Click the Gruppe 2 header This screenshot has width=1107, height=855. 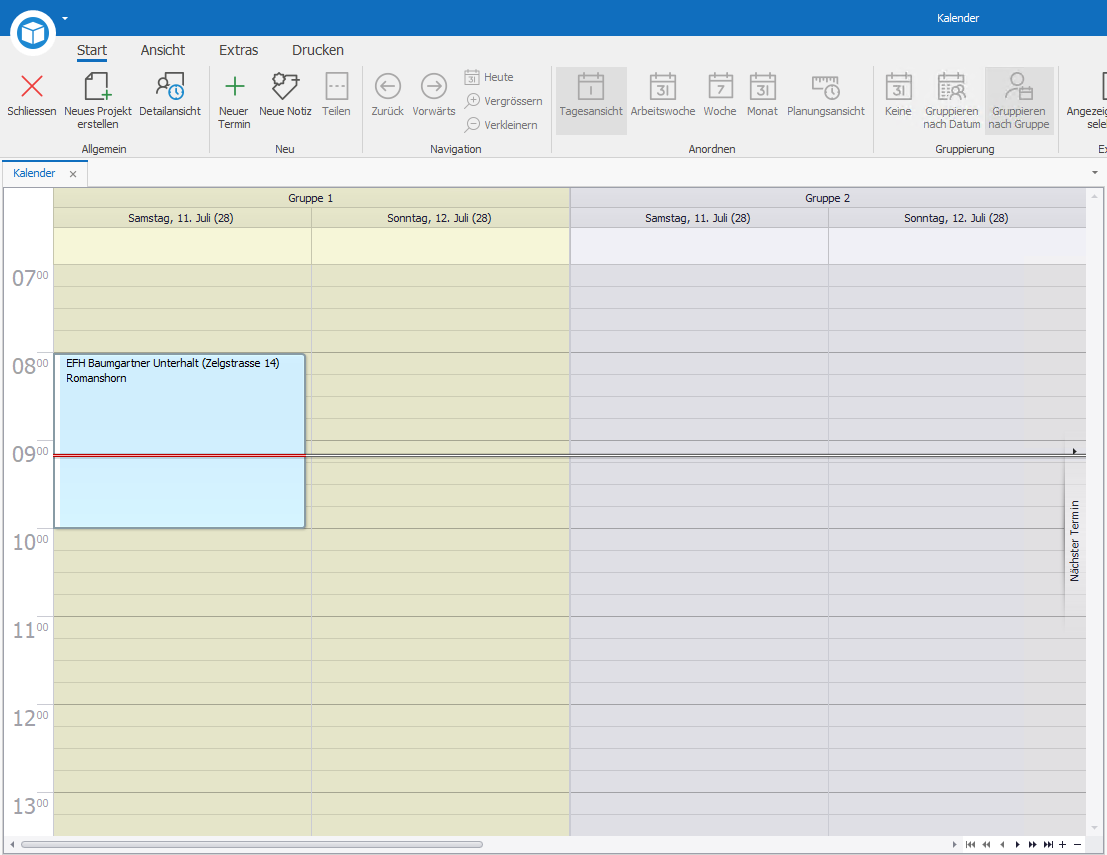(x=827, y=198)
